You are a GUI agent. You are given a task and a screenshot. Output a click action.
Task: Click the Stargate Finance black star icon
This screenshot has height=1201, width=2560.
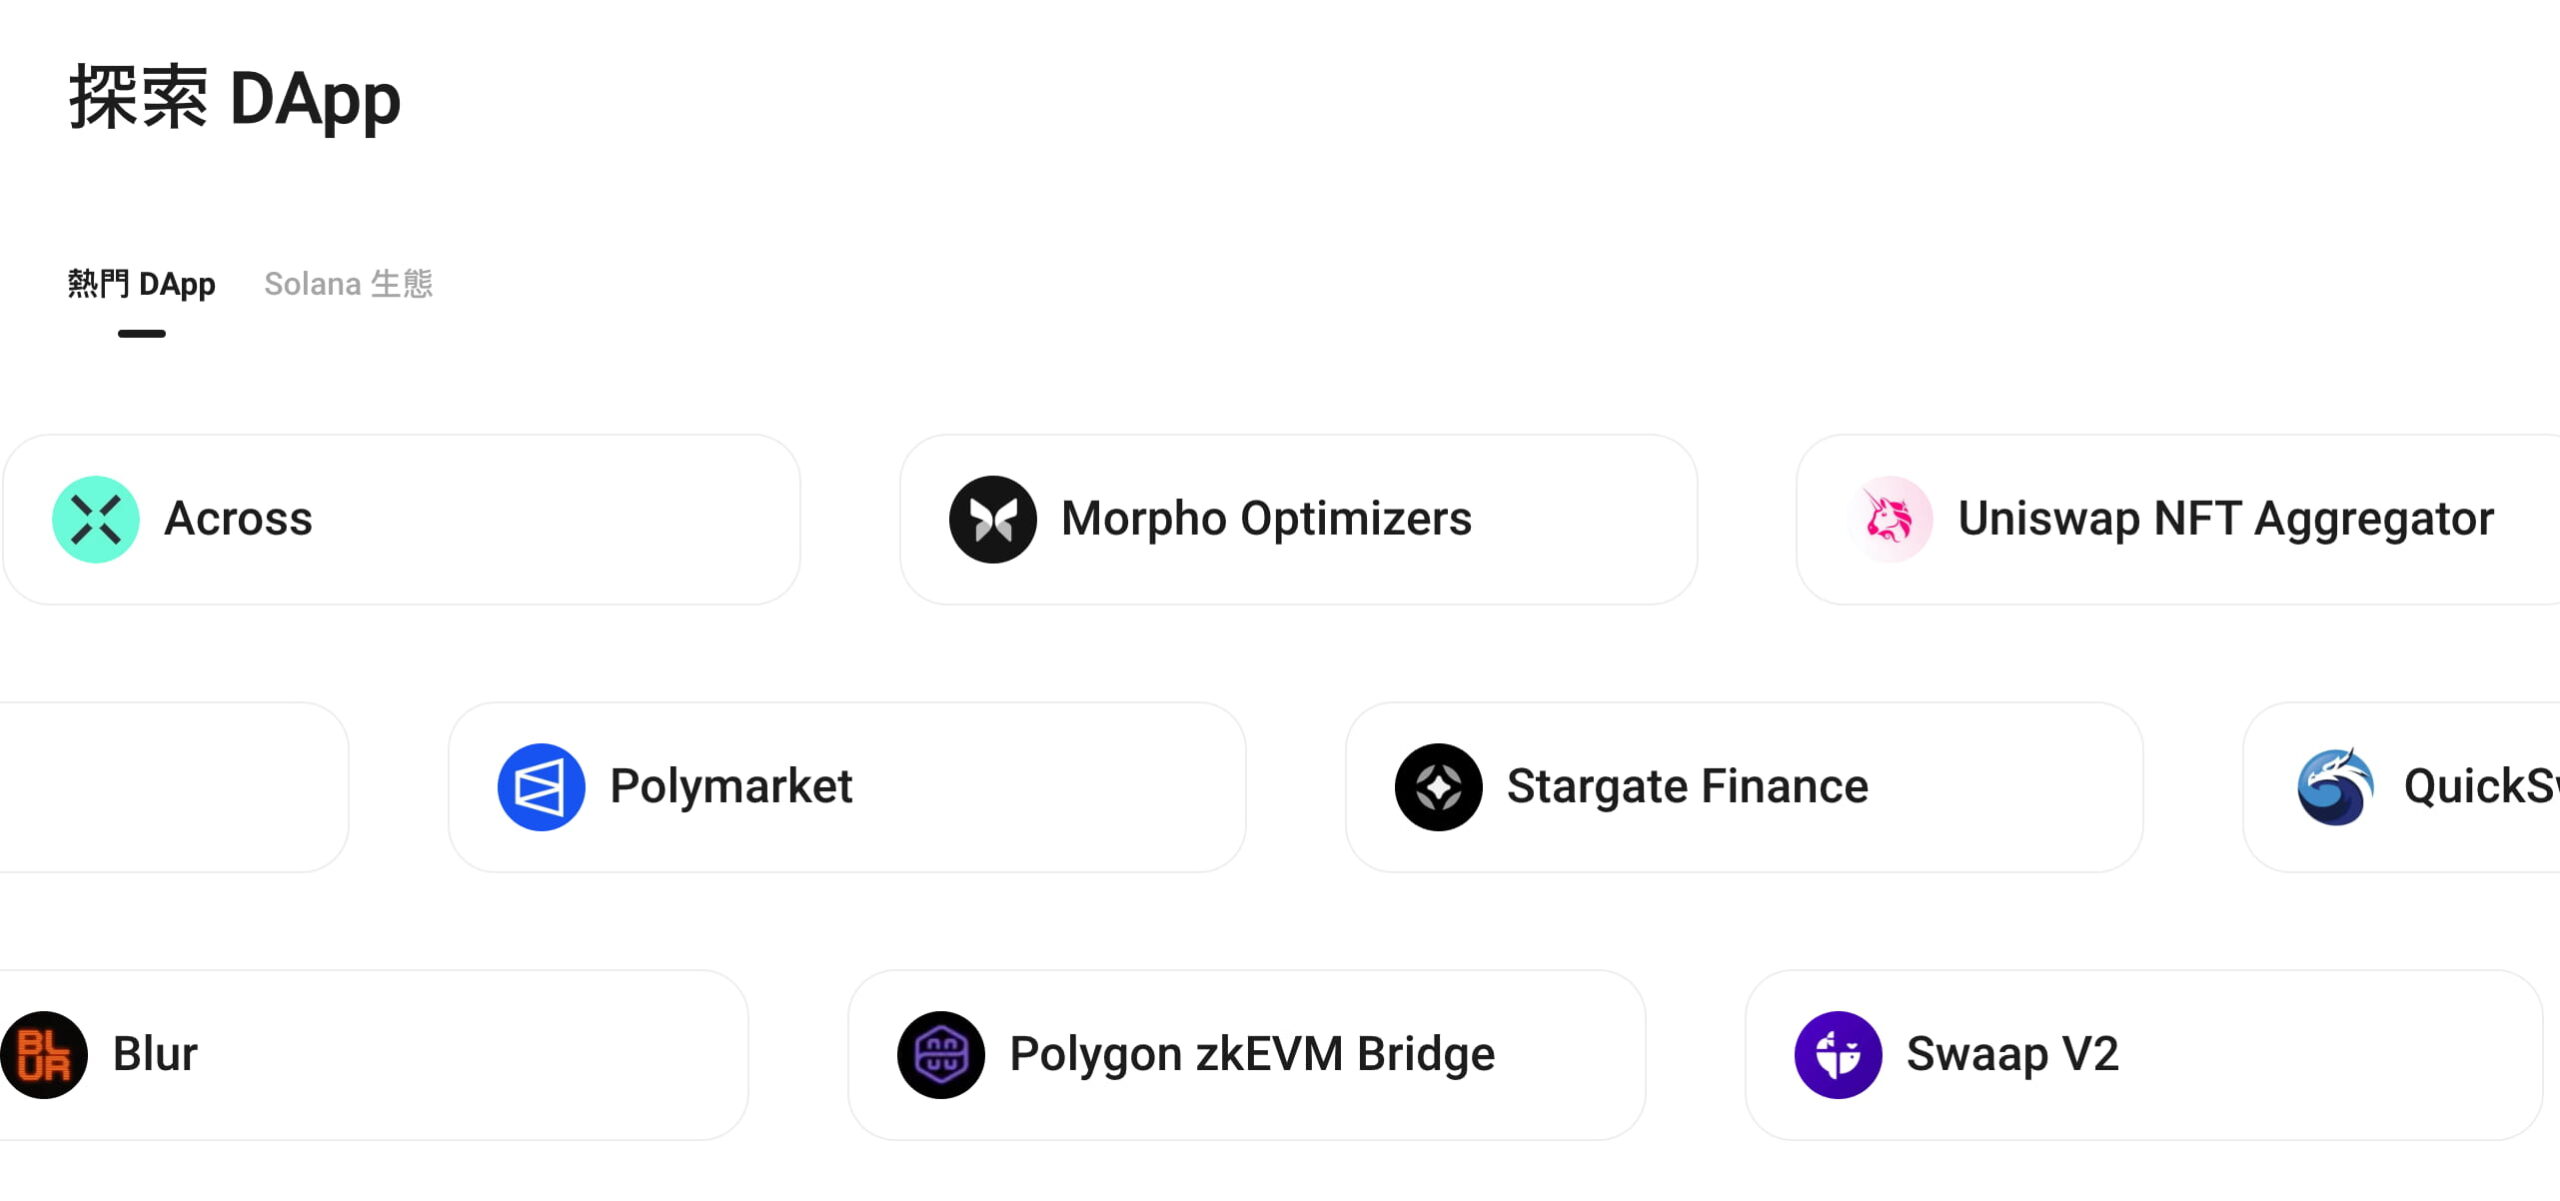tap(1438, 787)
